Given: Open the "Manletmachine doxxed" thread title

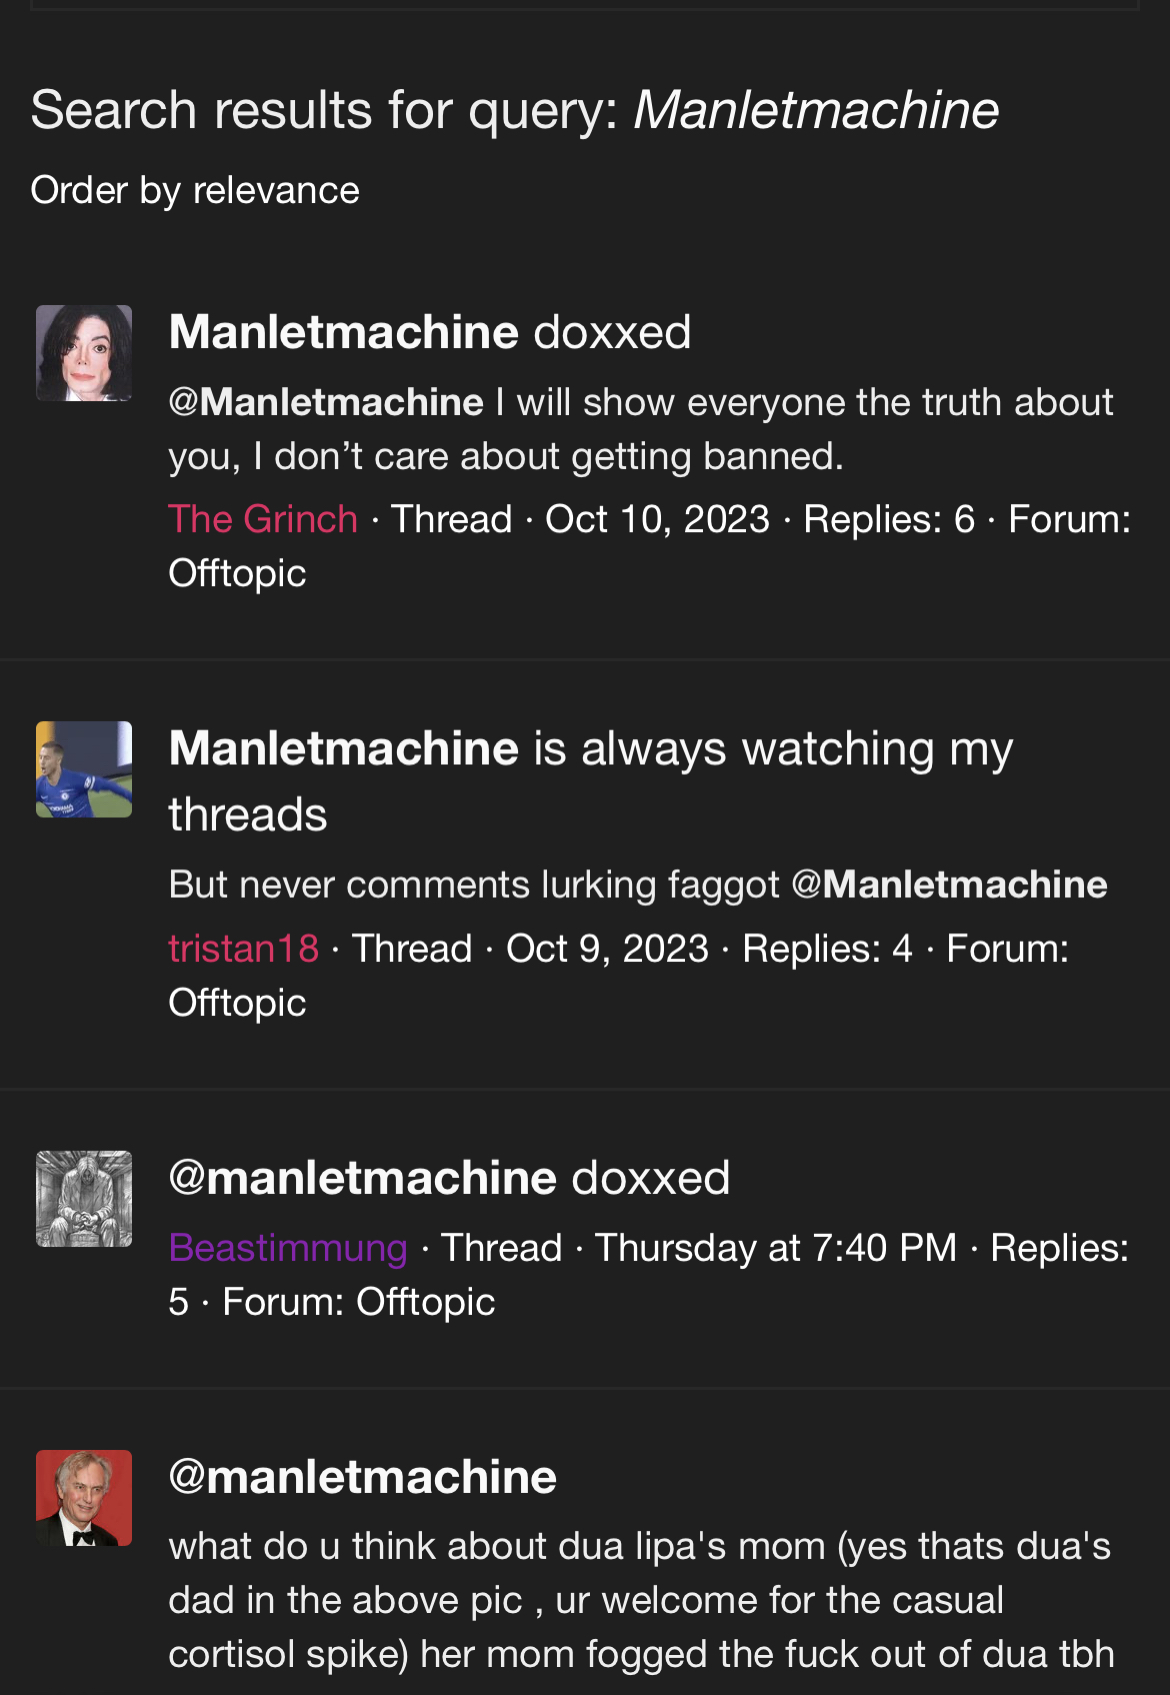Looking at the screenshot, I should (x=430, y=332).
